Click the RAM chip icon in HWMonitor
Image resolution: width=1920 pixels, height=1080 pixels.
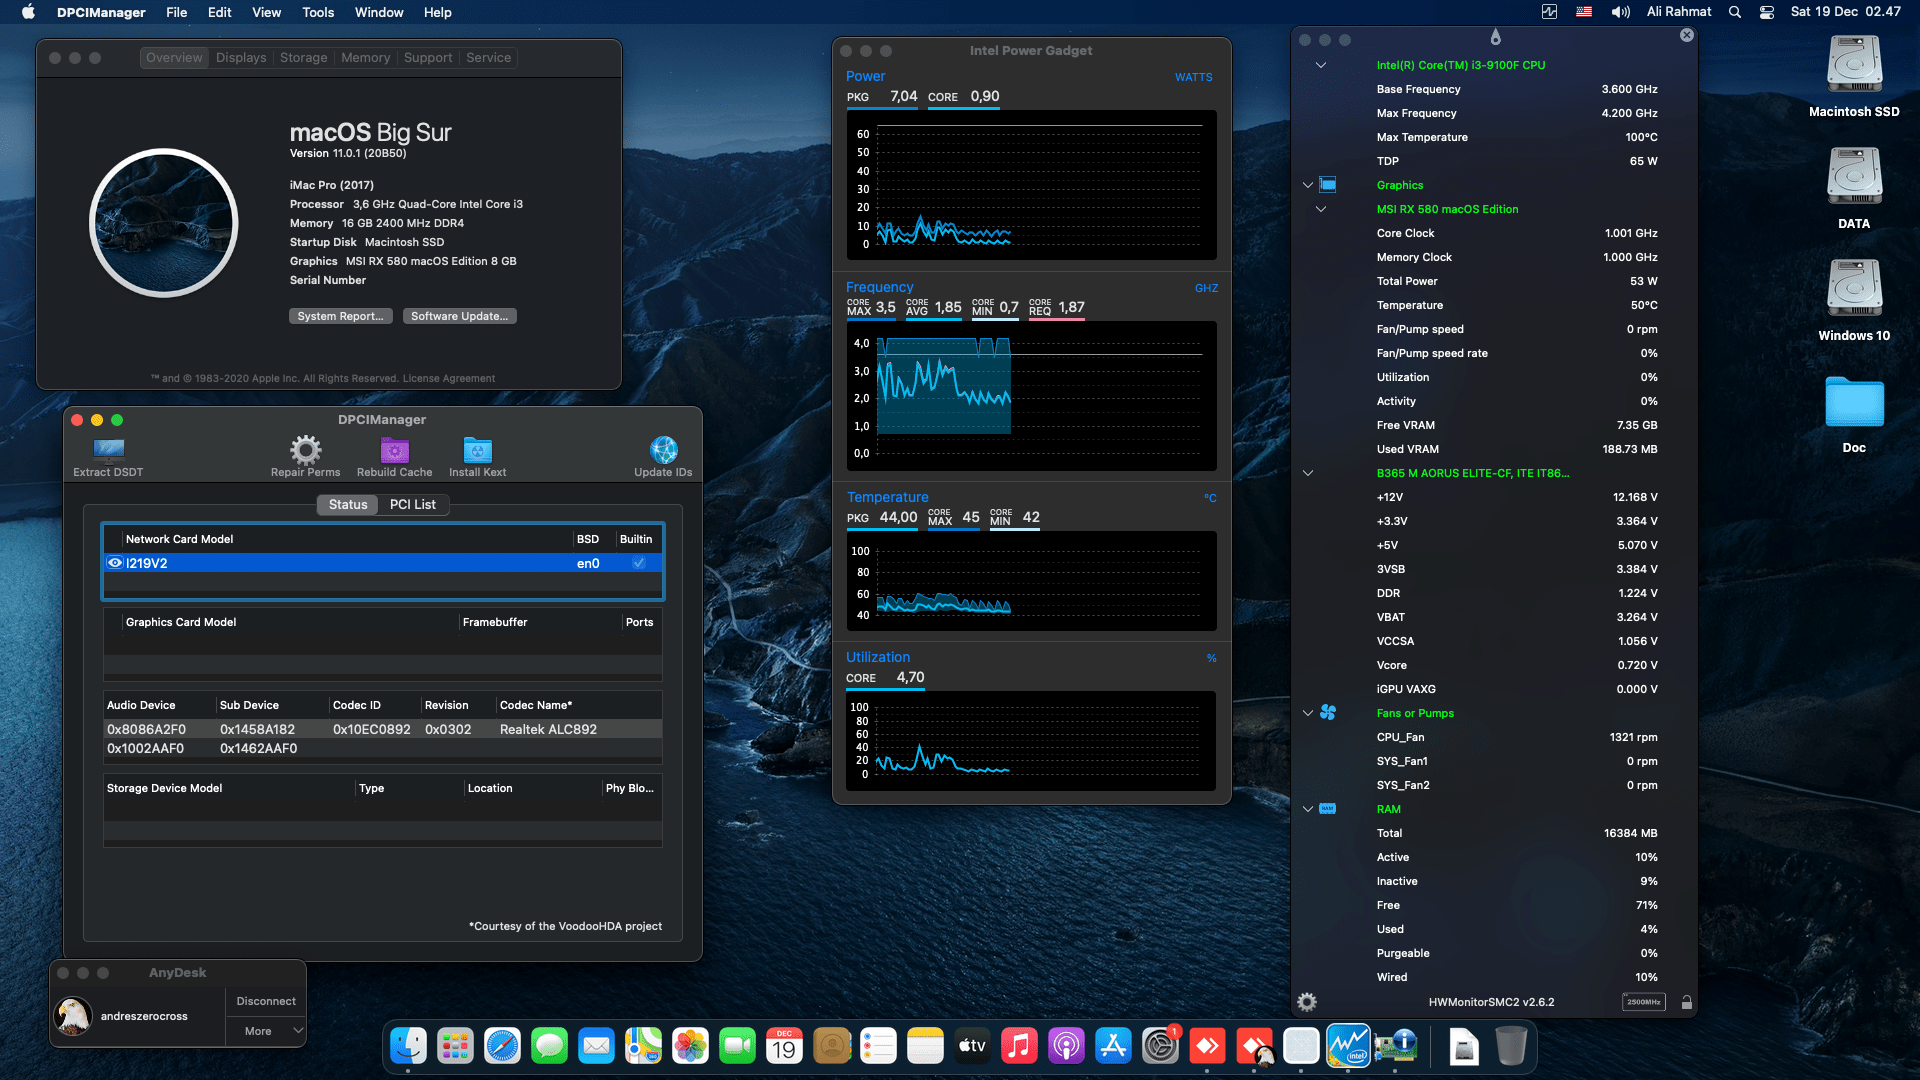tap(1328, 808)
